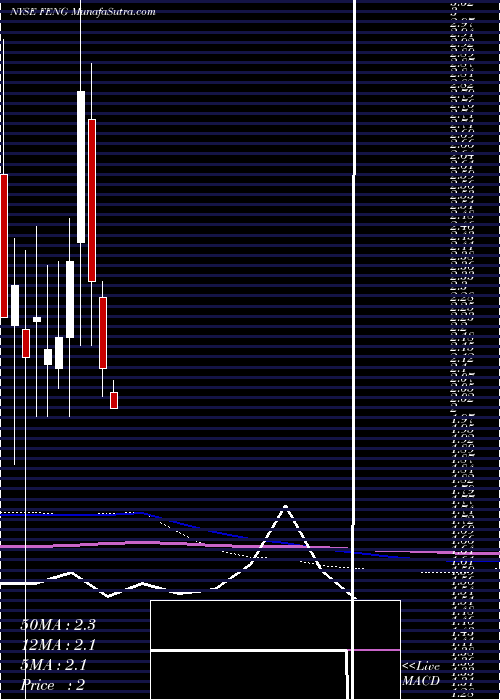The width and height of the screenshot is (500, 700).
Task: Click the '<<Live' label
Action: coord(421,666)
